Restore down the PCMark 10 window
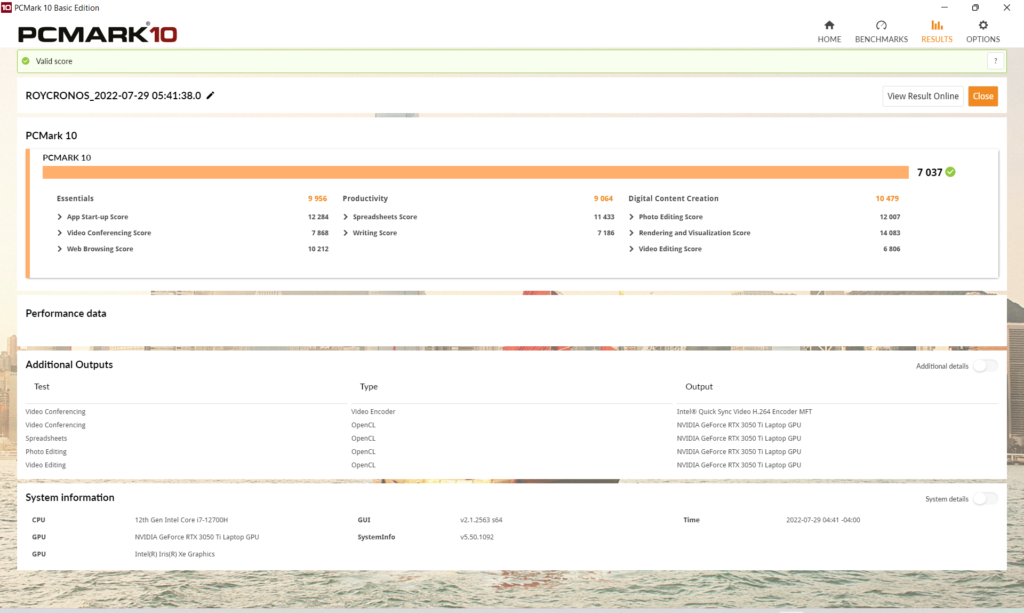Viewport: 1024px width, 613px height. 975,7
